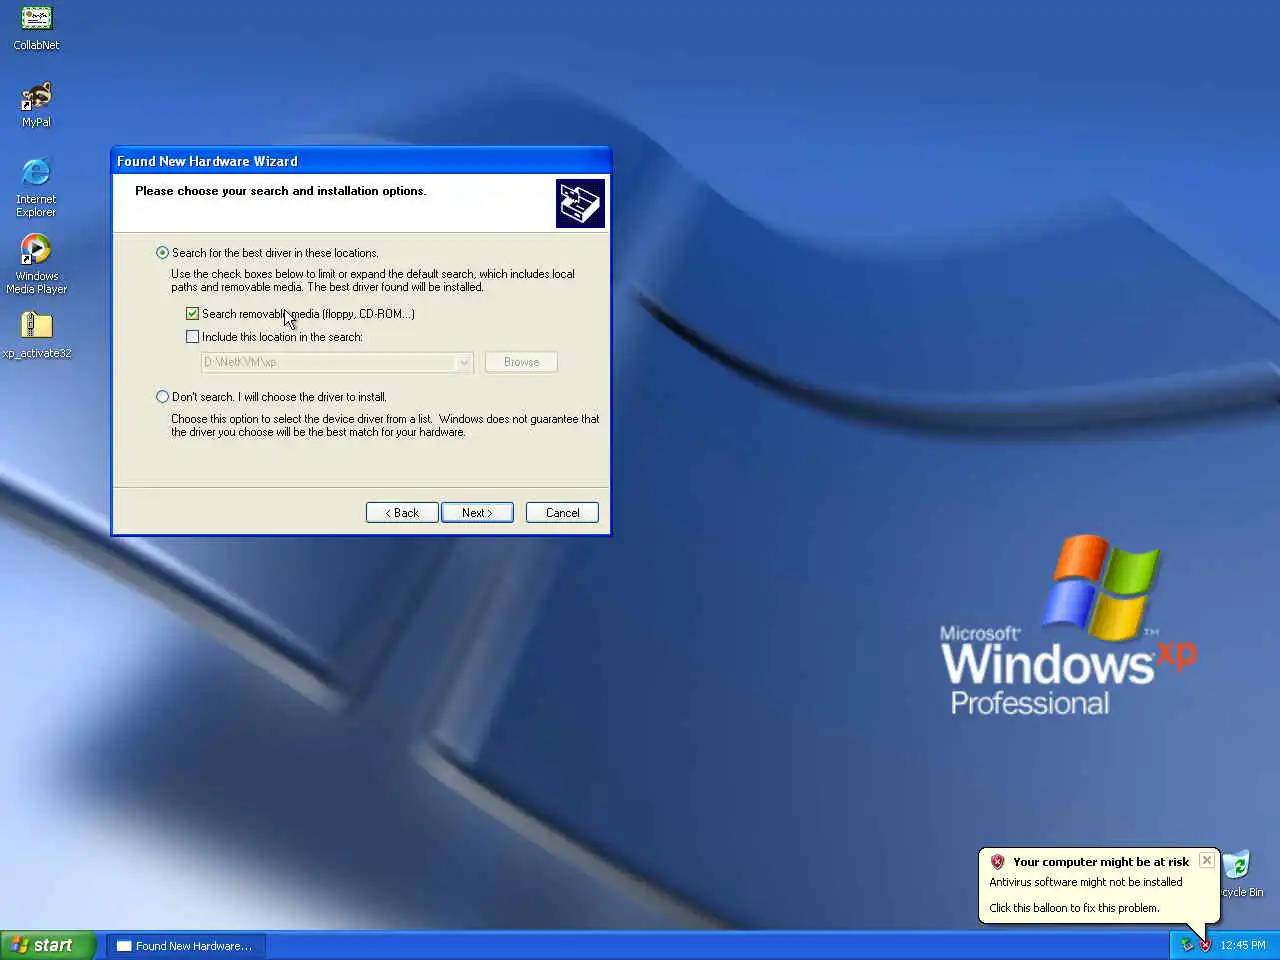Click 'Your computer might be at risk' balloon title

coord(1100,862)
